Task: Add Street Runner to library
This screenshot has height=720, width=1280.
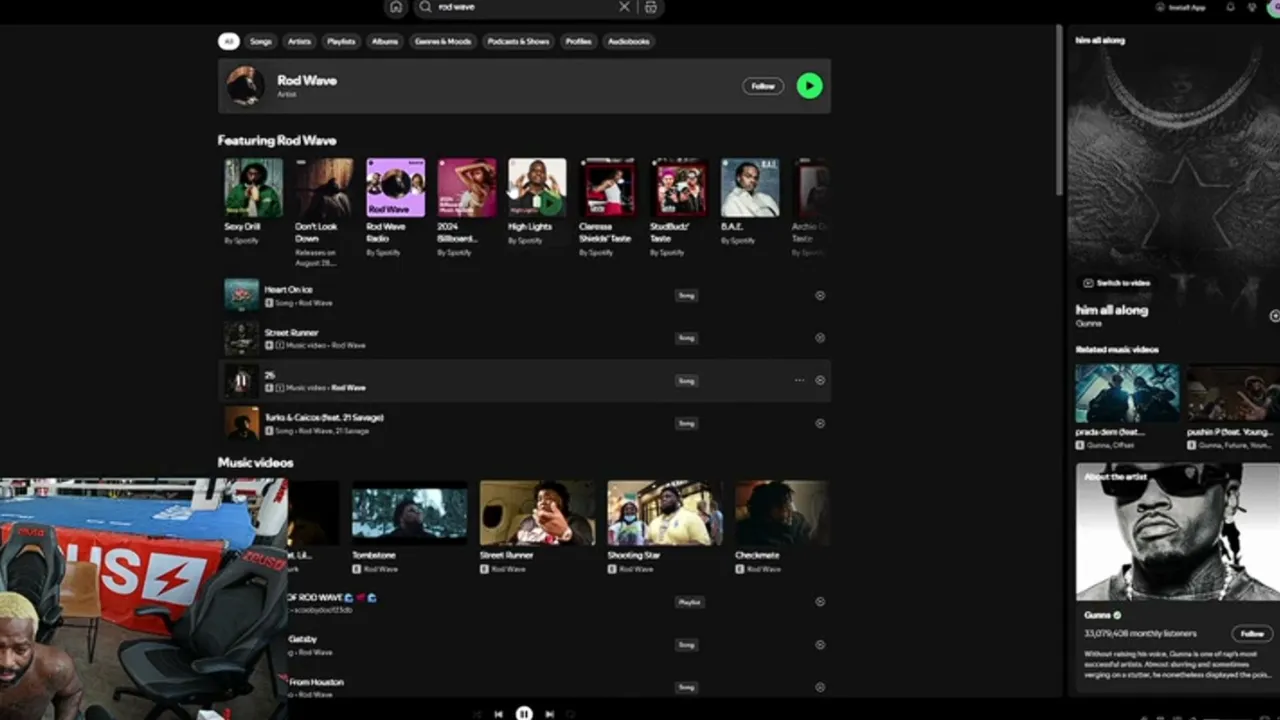Action: [x=820, y=338]
